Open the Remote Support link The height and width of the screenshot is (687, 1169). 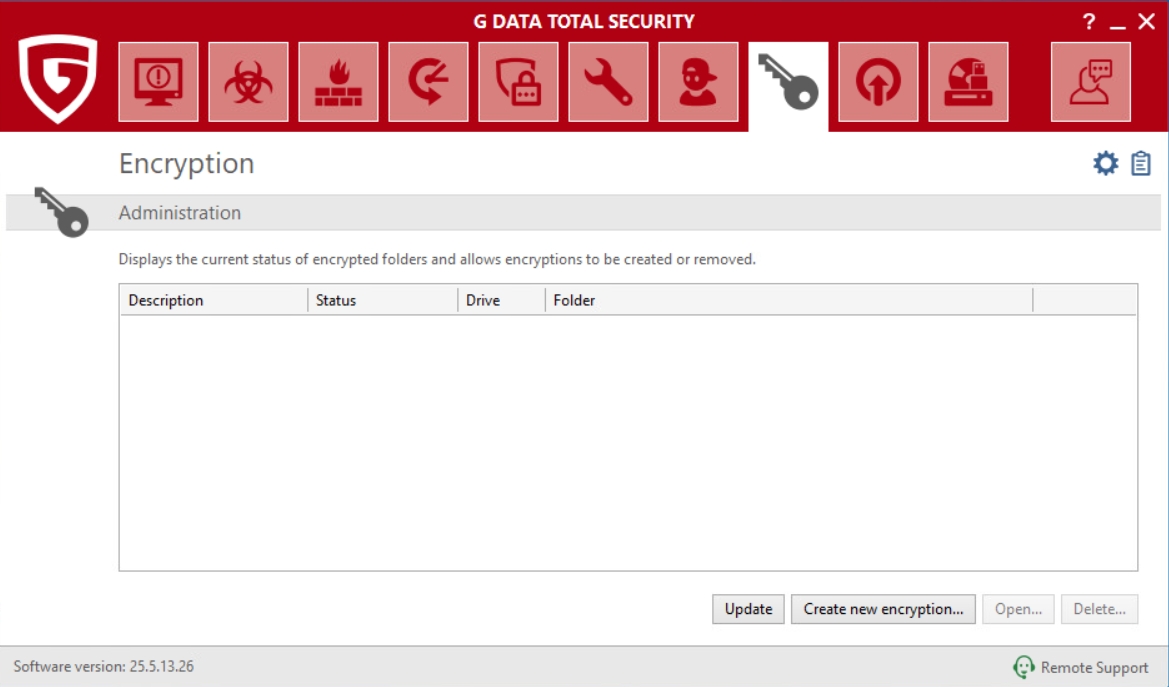click(1094, 668)
